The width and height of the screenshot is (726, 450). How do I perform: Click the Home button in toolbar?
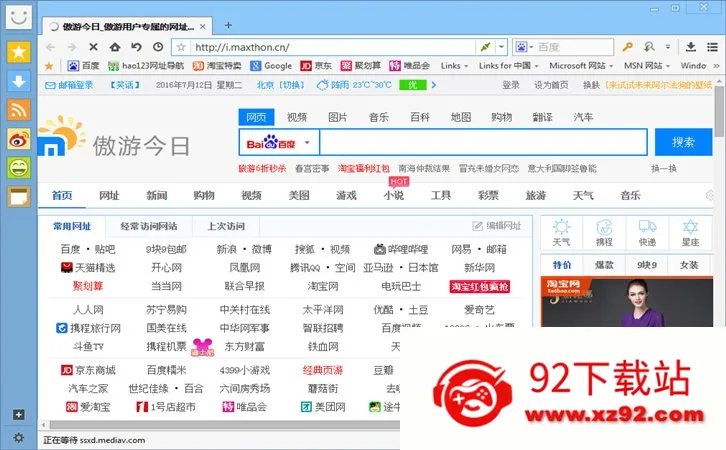115,47
